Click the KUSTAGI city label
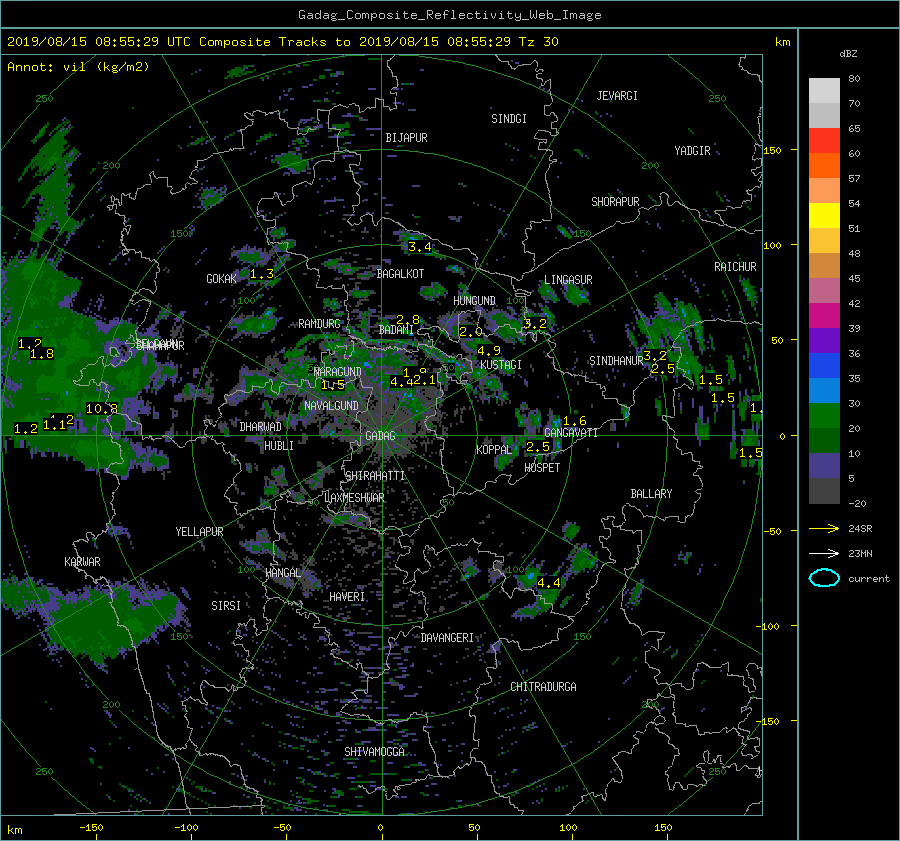The height and width of the screenshot is (841, 900). tap(501, 365)
